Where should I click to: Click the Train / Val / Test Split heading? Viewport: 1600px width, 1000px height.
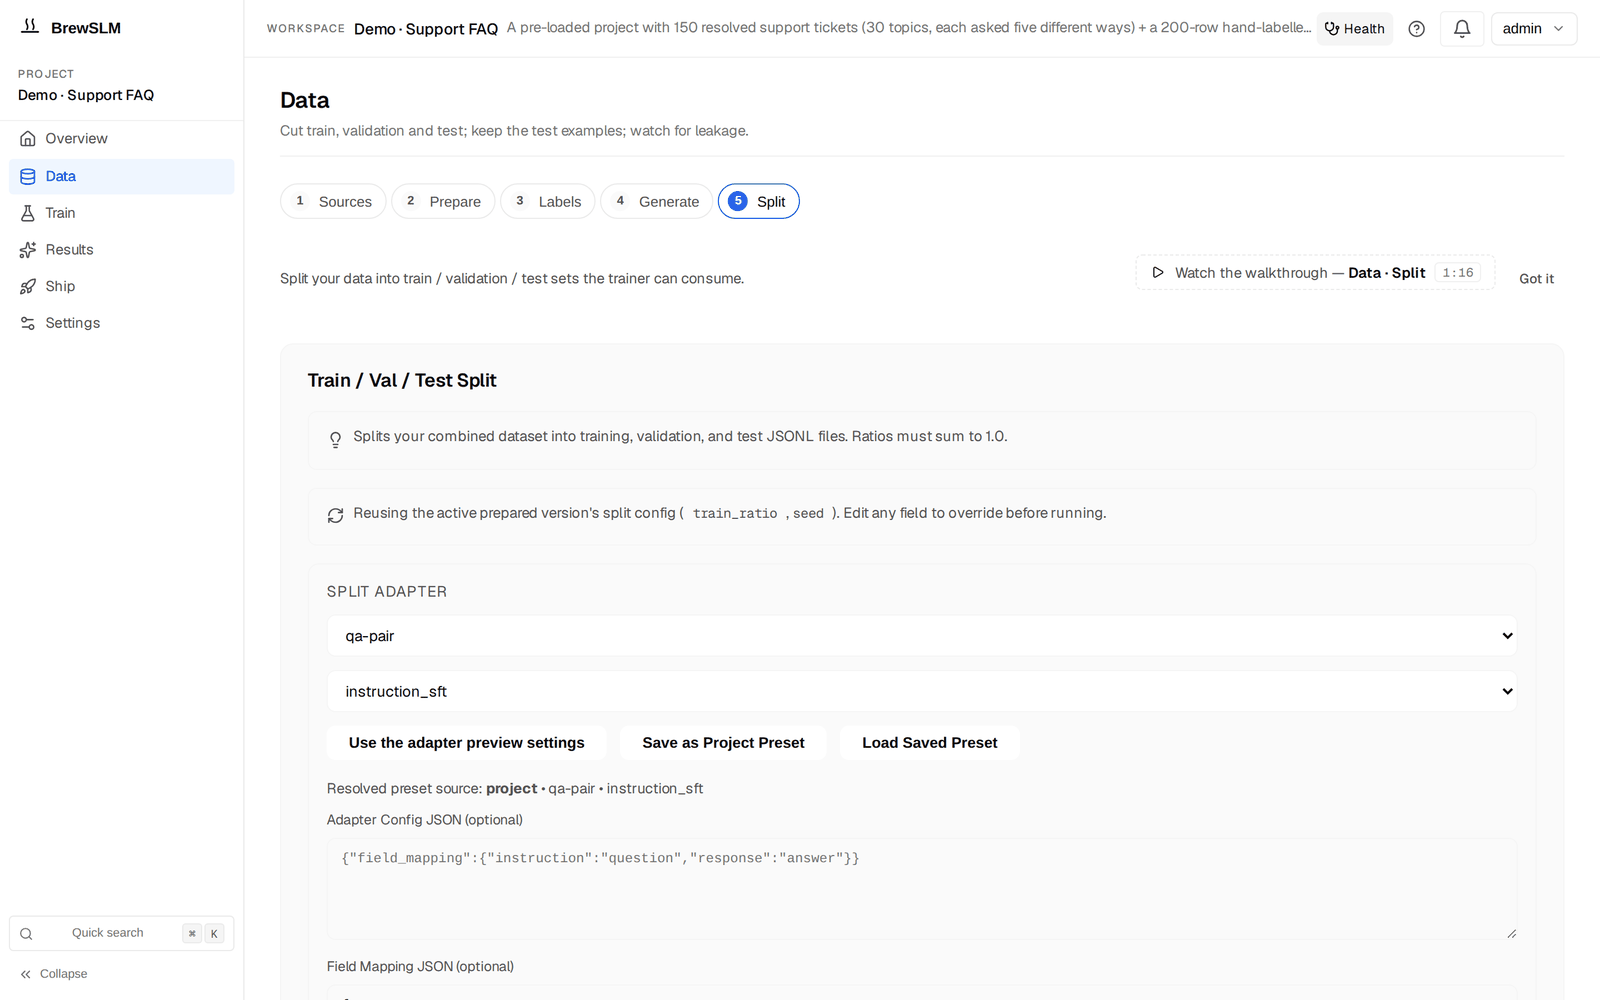click(402, 380)
